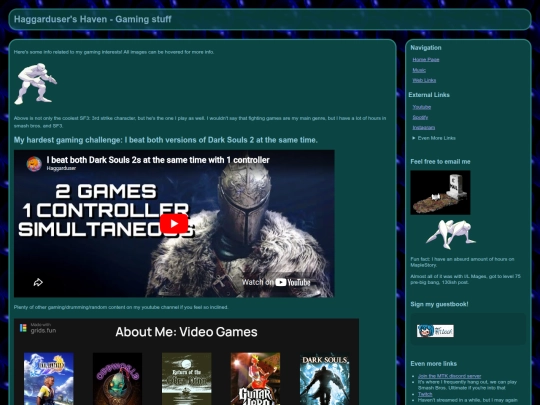Click the SF3 character sprite image
The image size is (540, 405).
click(35, 84)
